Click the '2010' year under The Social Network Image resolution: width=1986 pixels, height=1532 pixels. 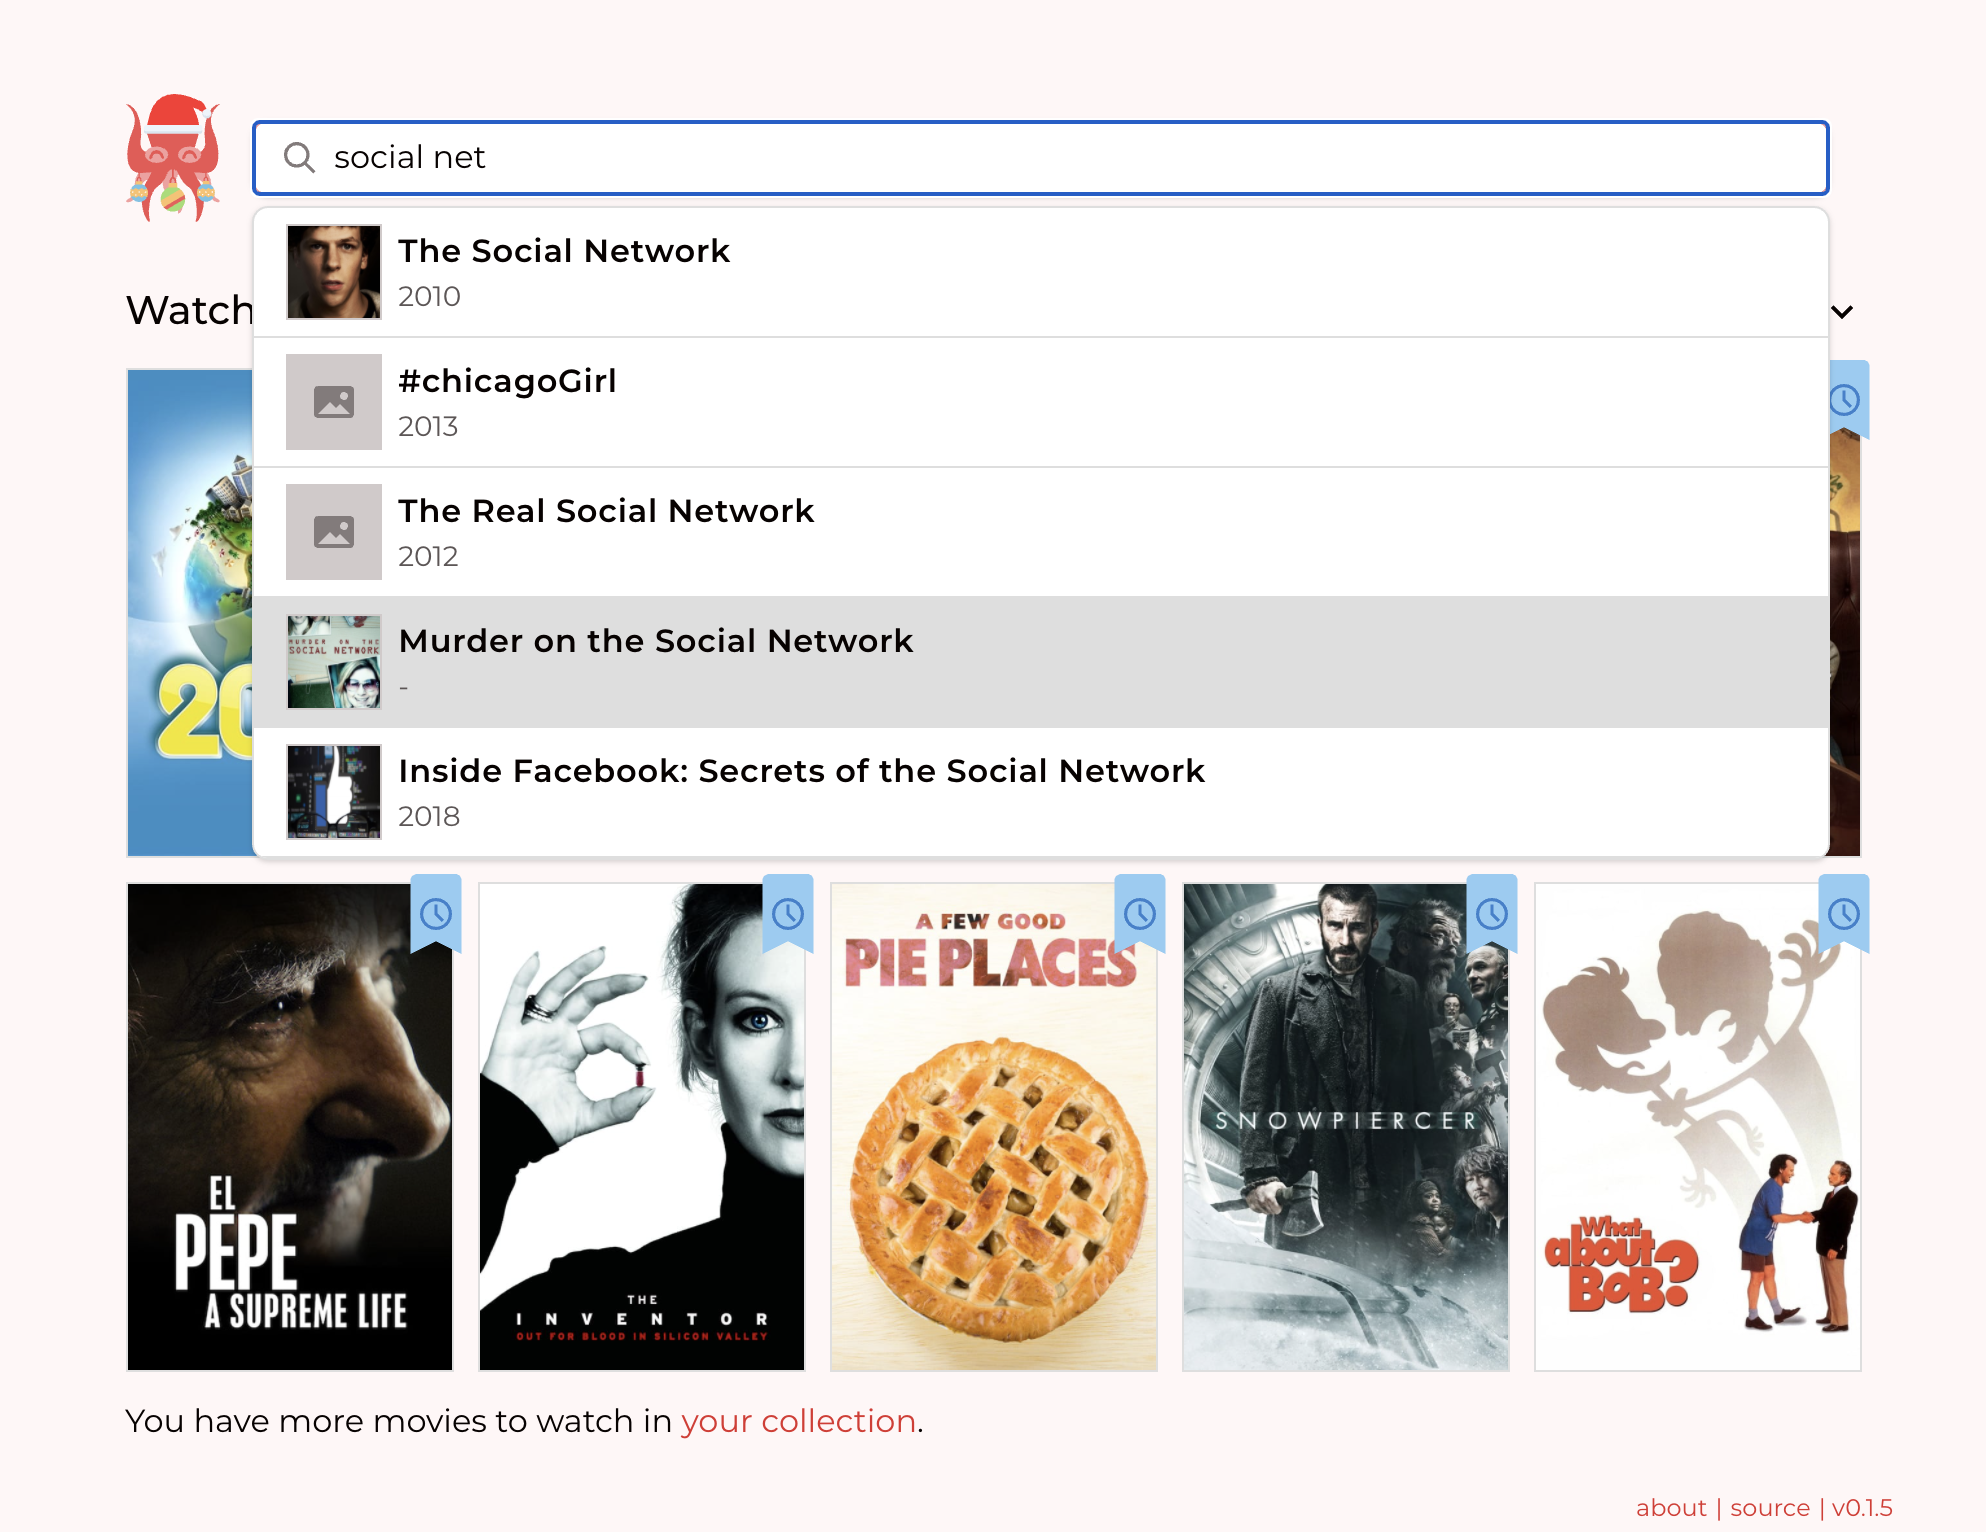(429, 296)
